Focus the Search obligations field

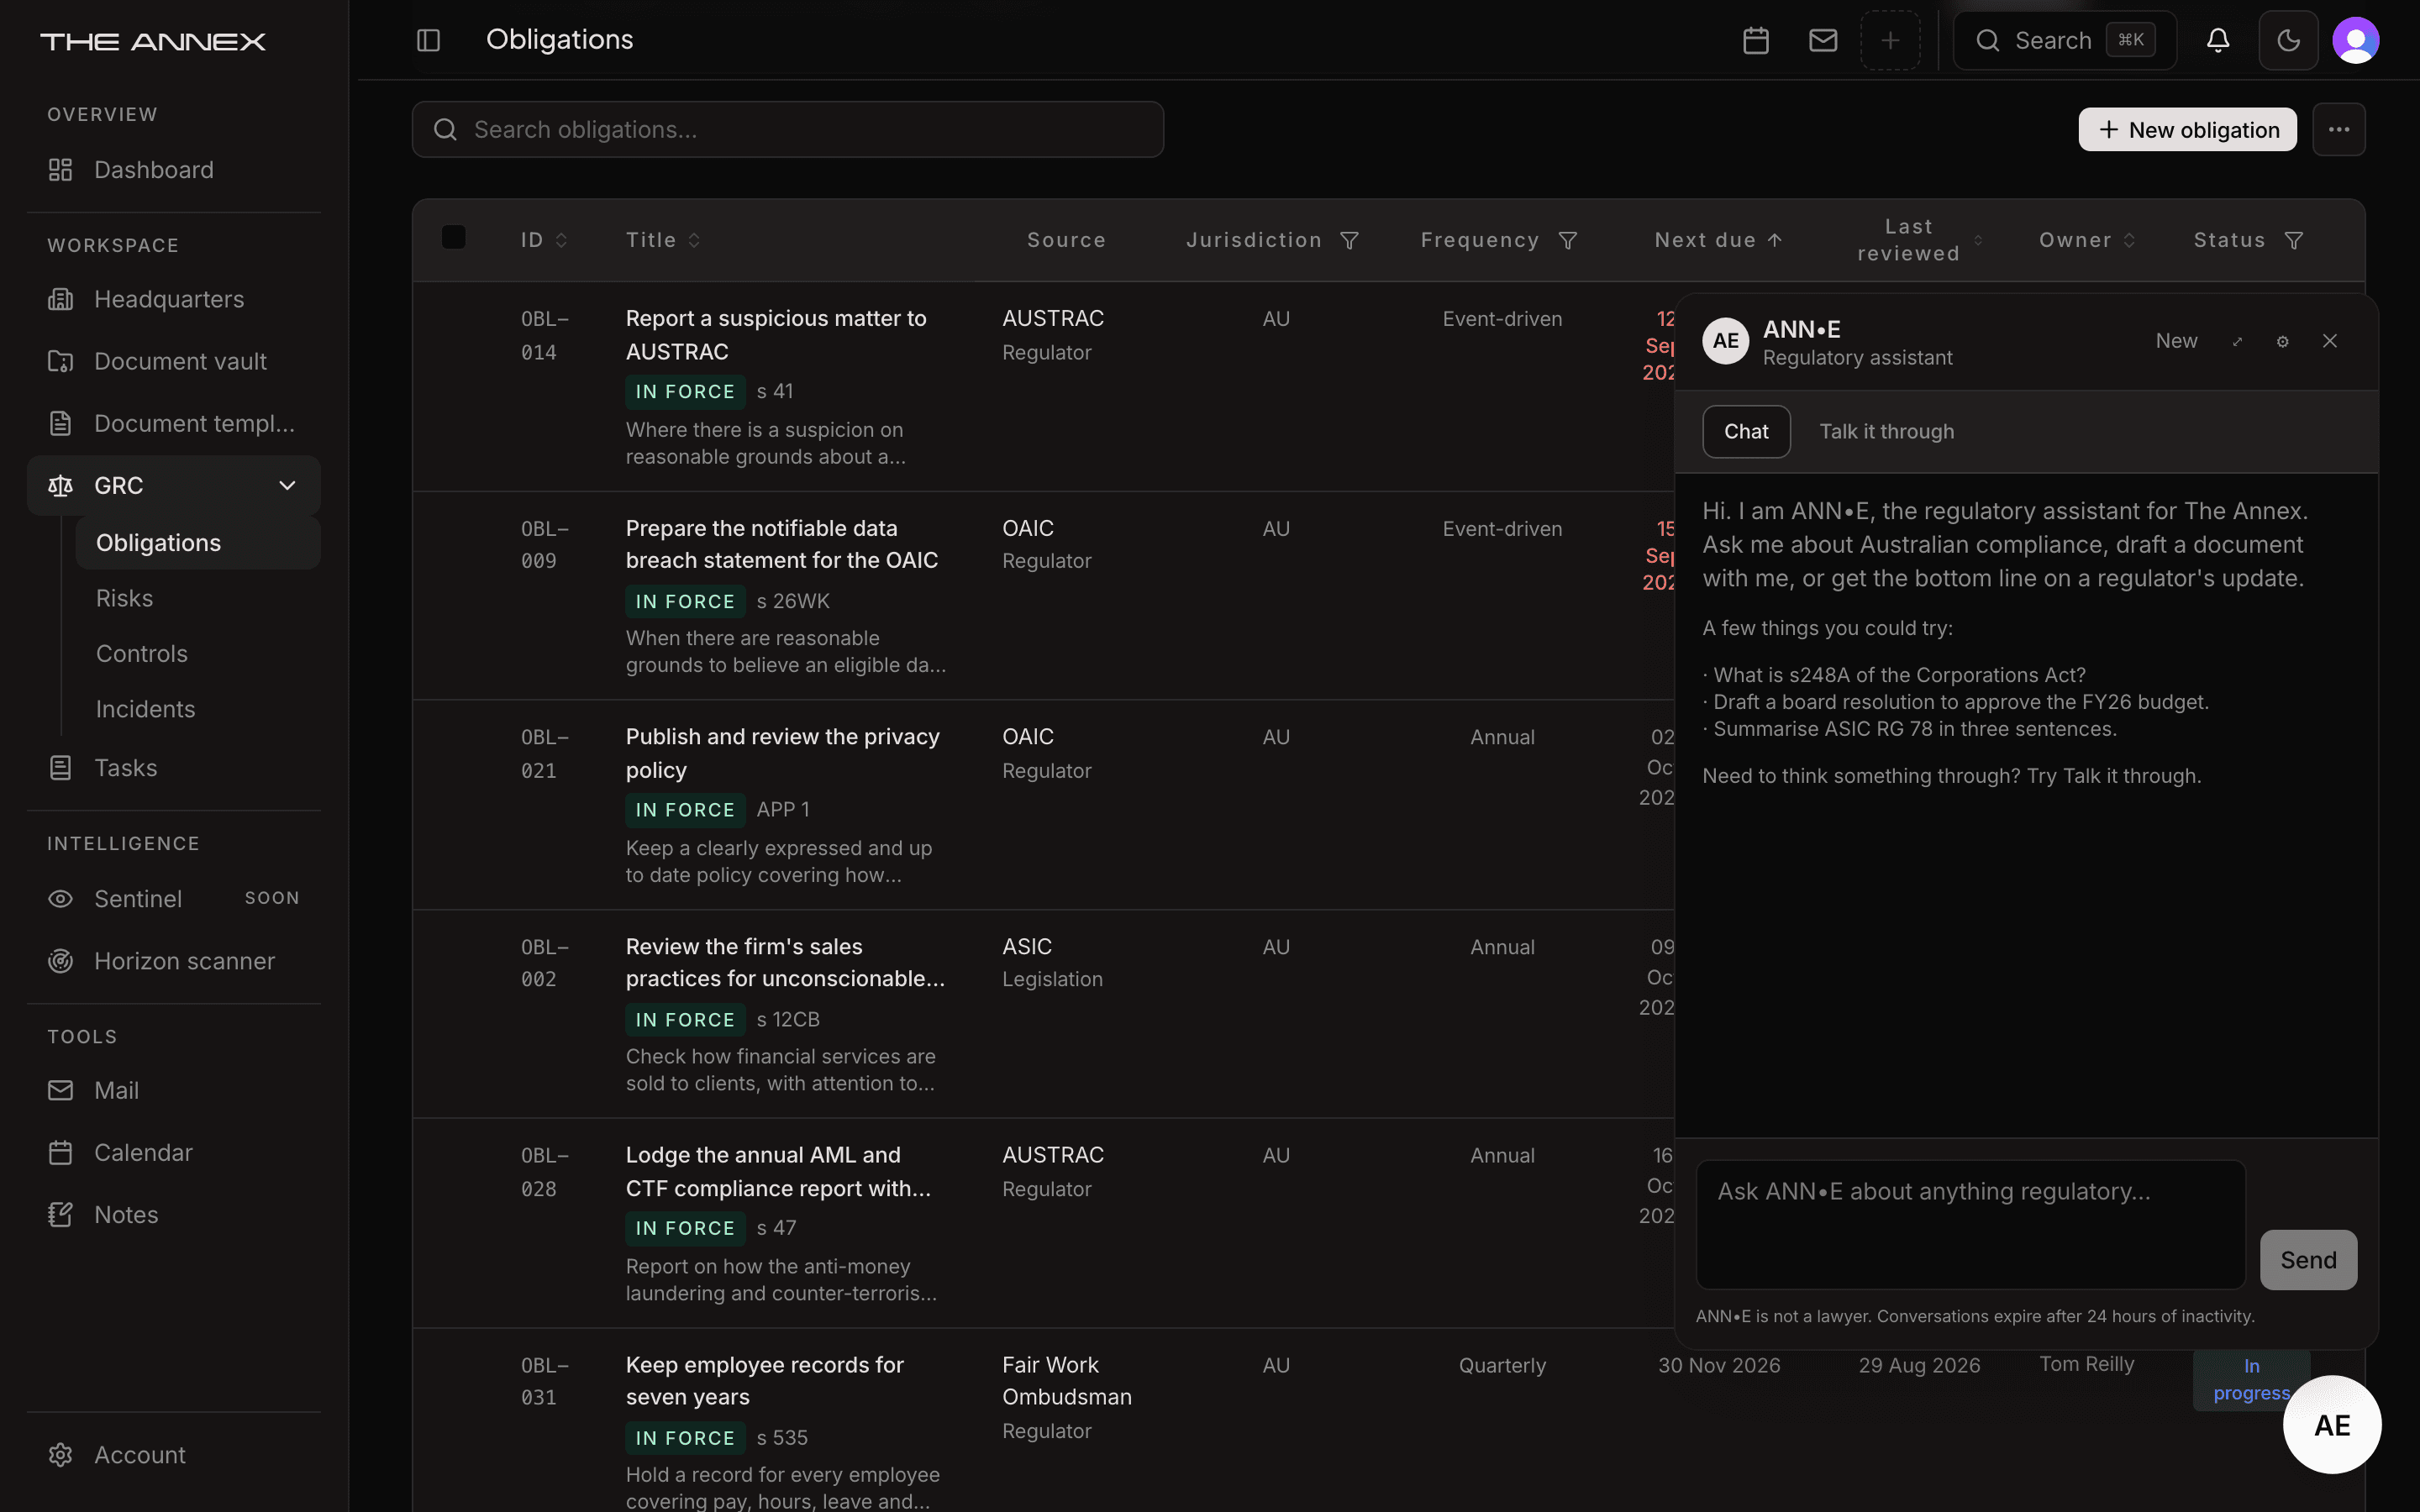[787, 129]
